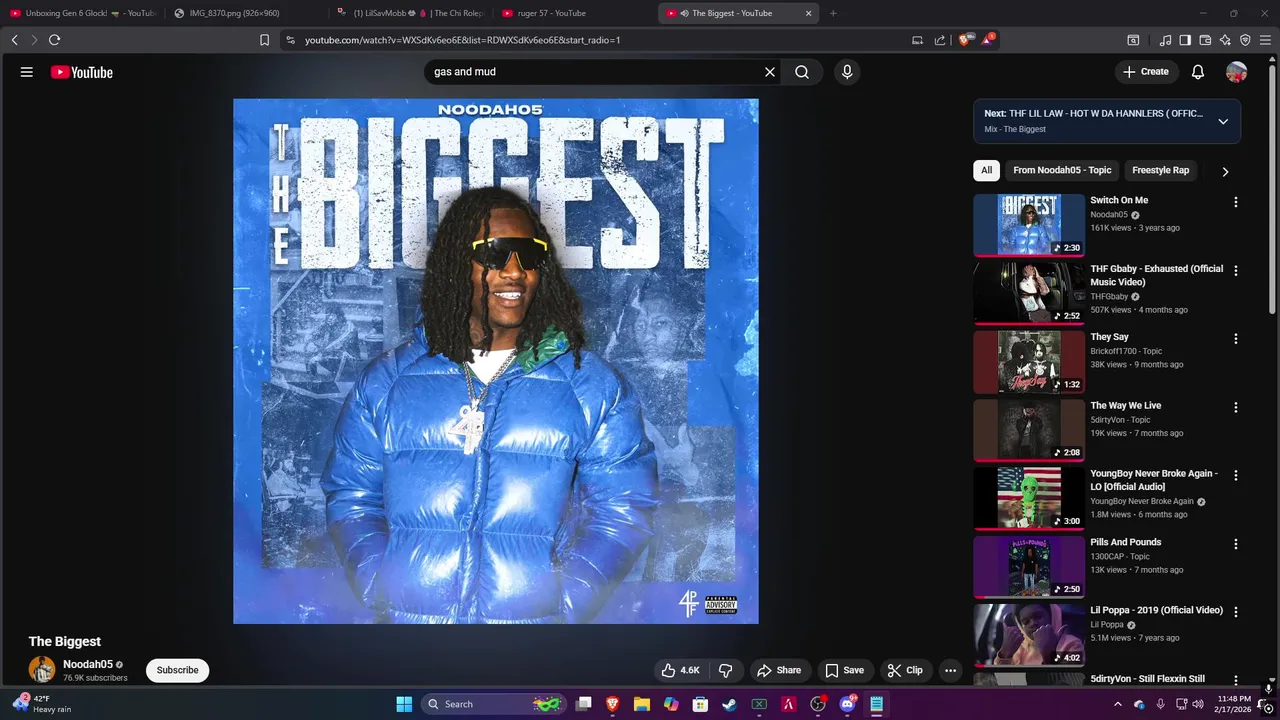Open Brave Rewards triangle icon

988,40
